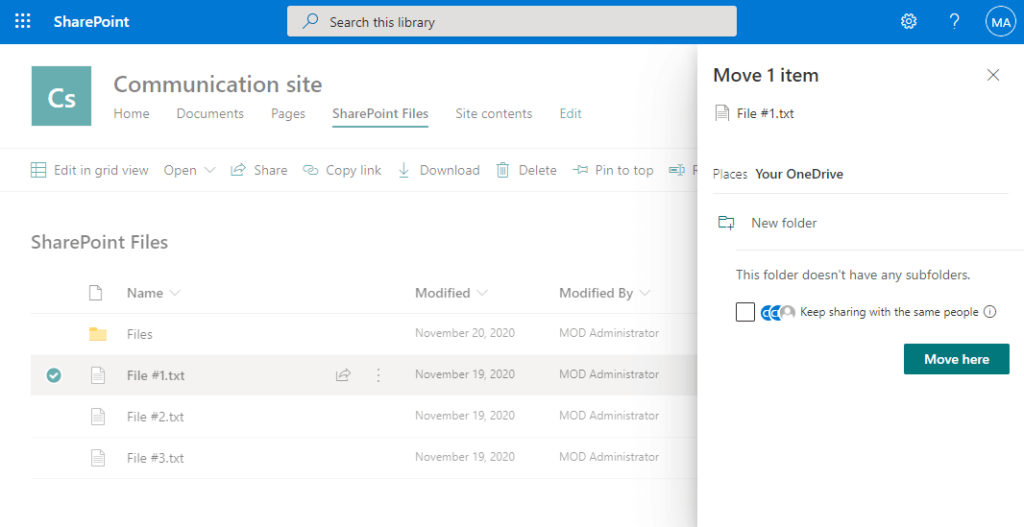Click the sharing avatars next to checkbox
1024x527 pixels.
(x=778, y=312)
